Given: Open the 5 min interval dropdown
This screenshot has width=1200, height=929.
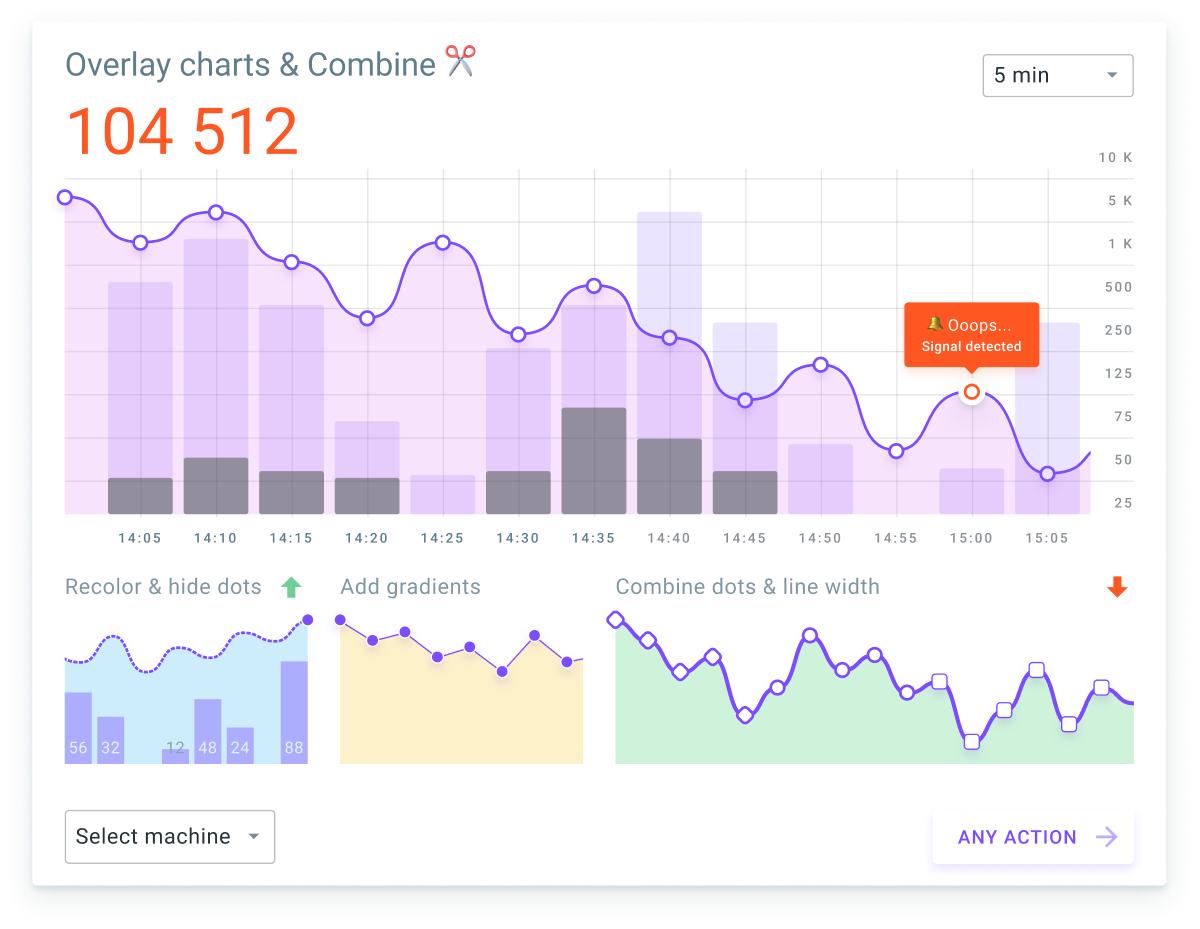Looking at the screenshot, I should (1057, 75).
